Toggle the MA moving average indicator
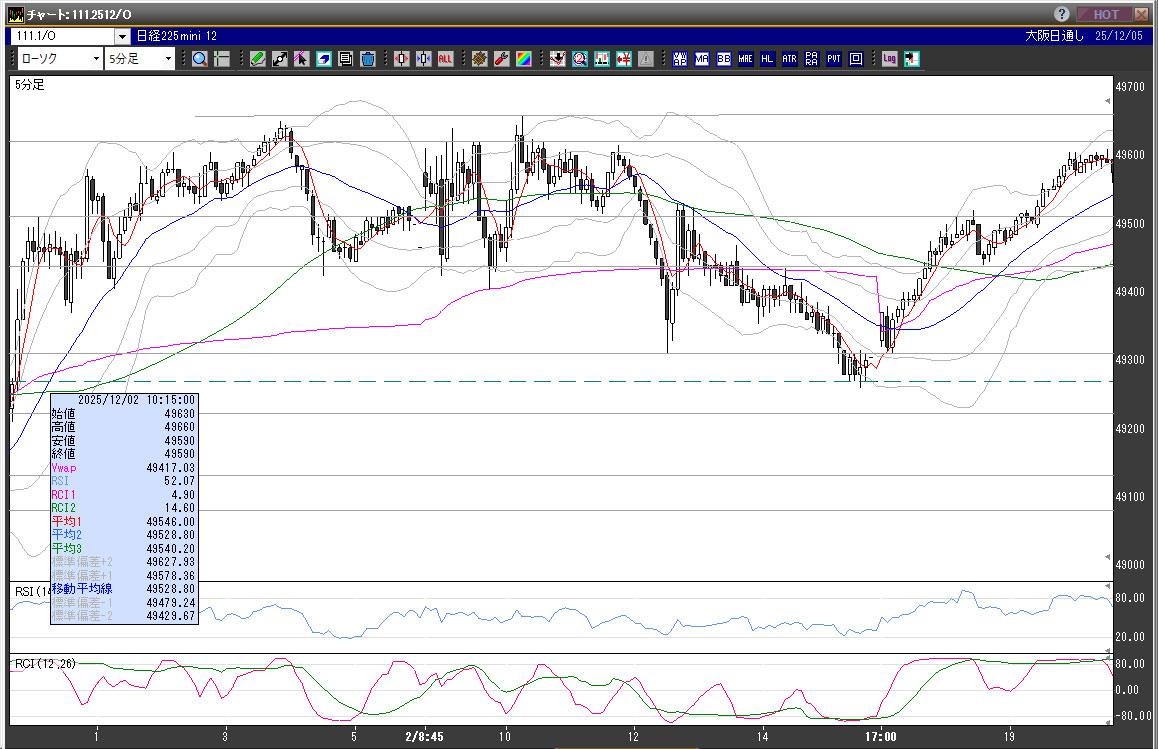The height and width of the screenshot is (749, 1158). (701, 59)
